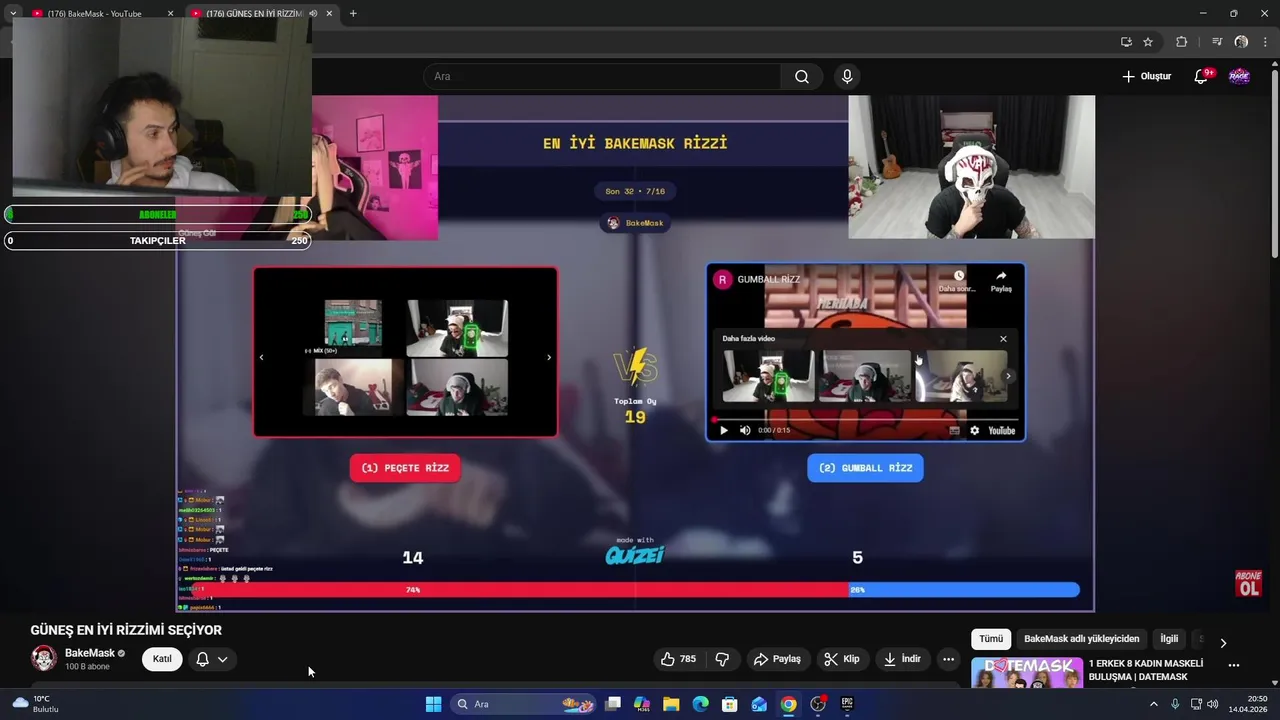Expand notification options chevron beside bell

(x=223, y=659)
